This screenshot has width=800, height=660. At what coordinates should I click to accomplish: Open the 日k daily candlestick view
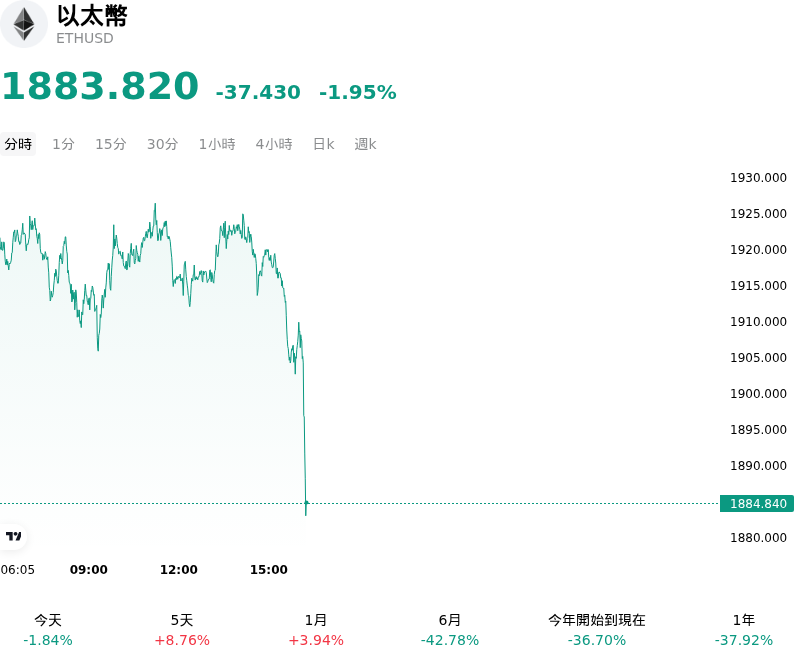tap(323, 144)
